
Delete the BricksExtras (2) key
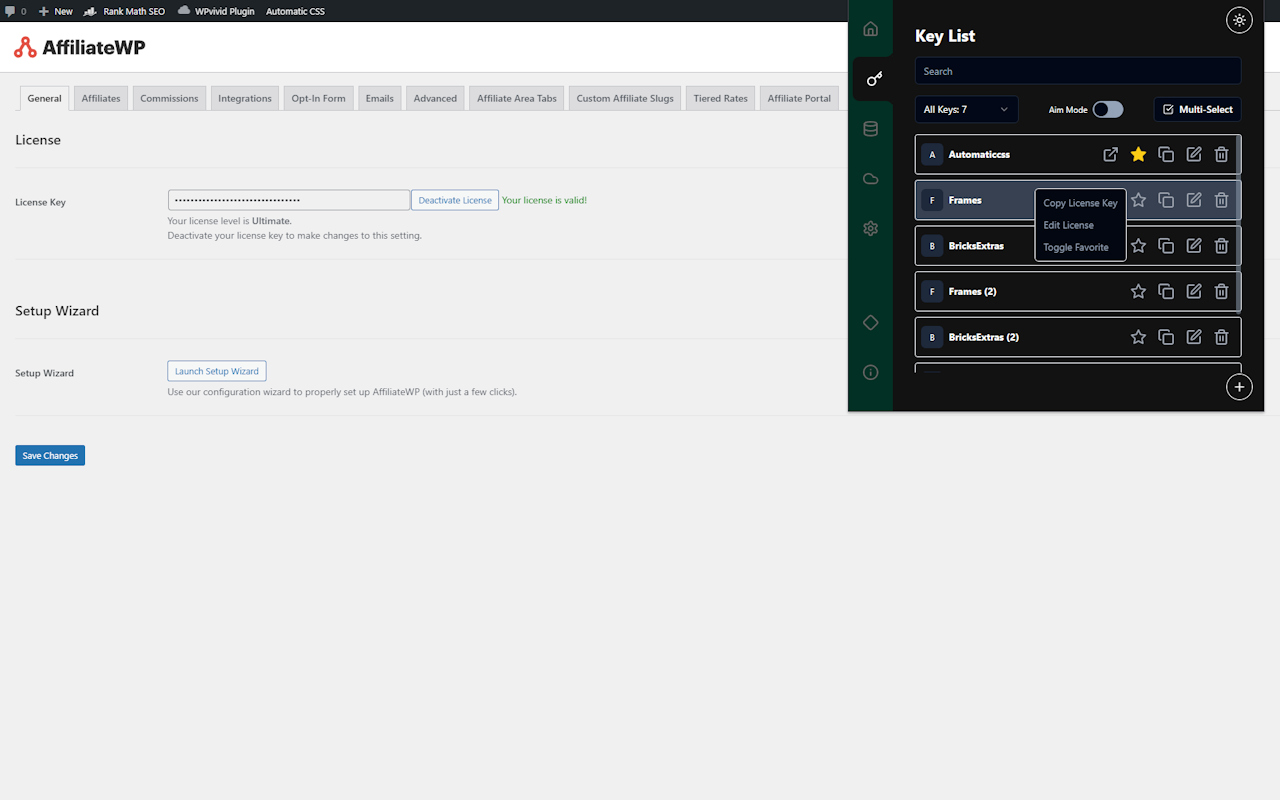tap(1221, 337)
